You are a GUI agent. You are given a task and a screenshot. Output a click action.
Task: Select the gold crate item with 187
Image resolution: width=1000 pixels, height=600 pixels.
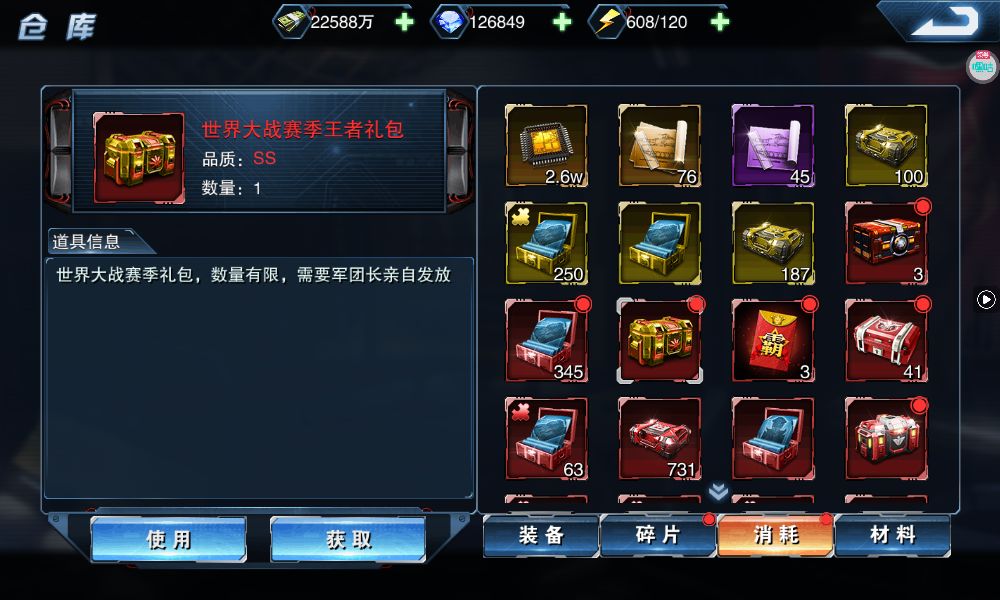(773, 243)
